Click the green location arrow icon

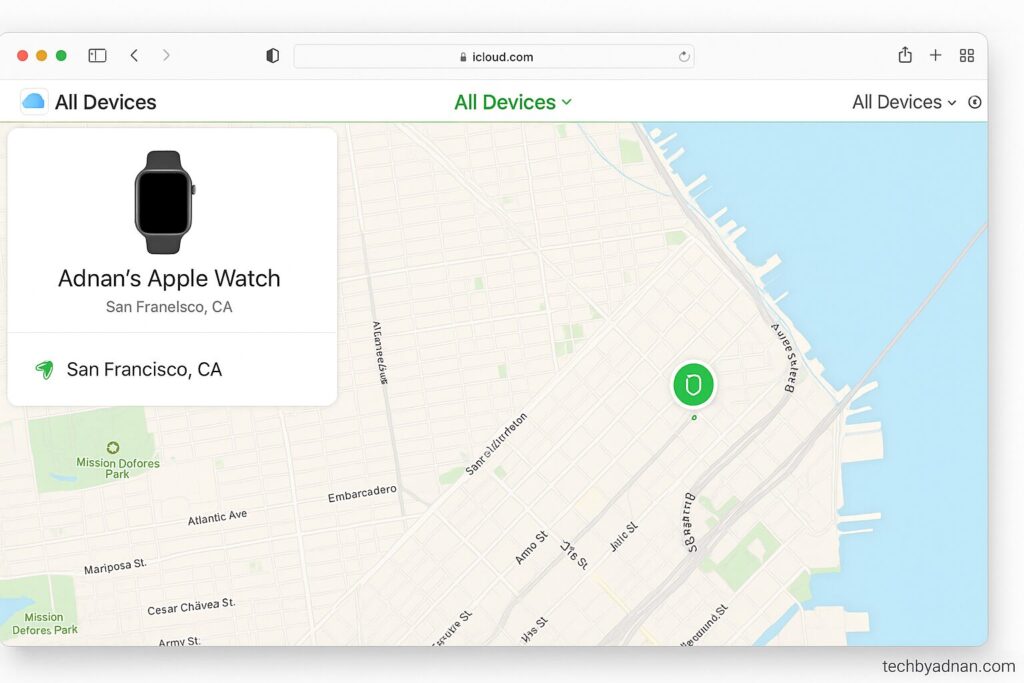(x=44, y=370)
